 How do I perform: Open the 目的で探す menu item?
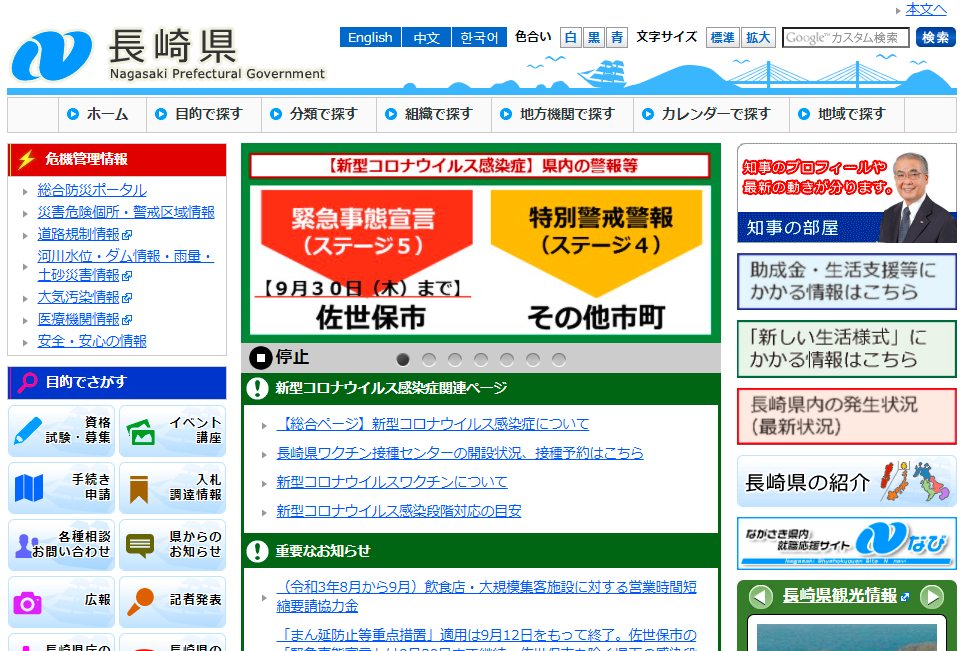click(204, 115)
